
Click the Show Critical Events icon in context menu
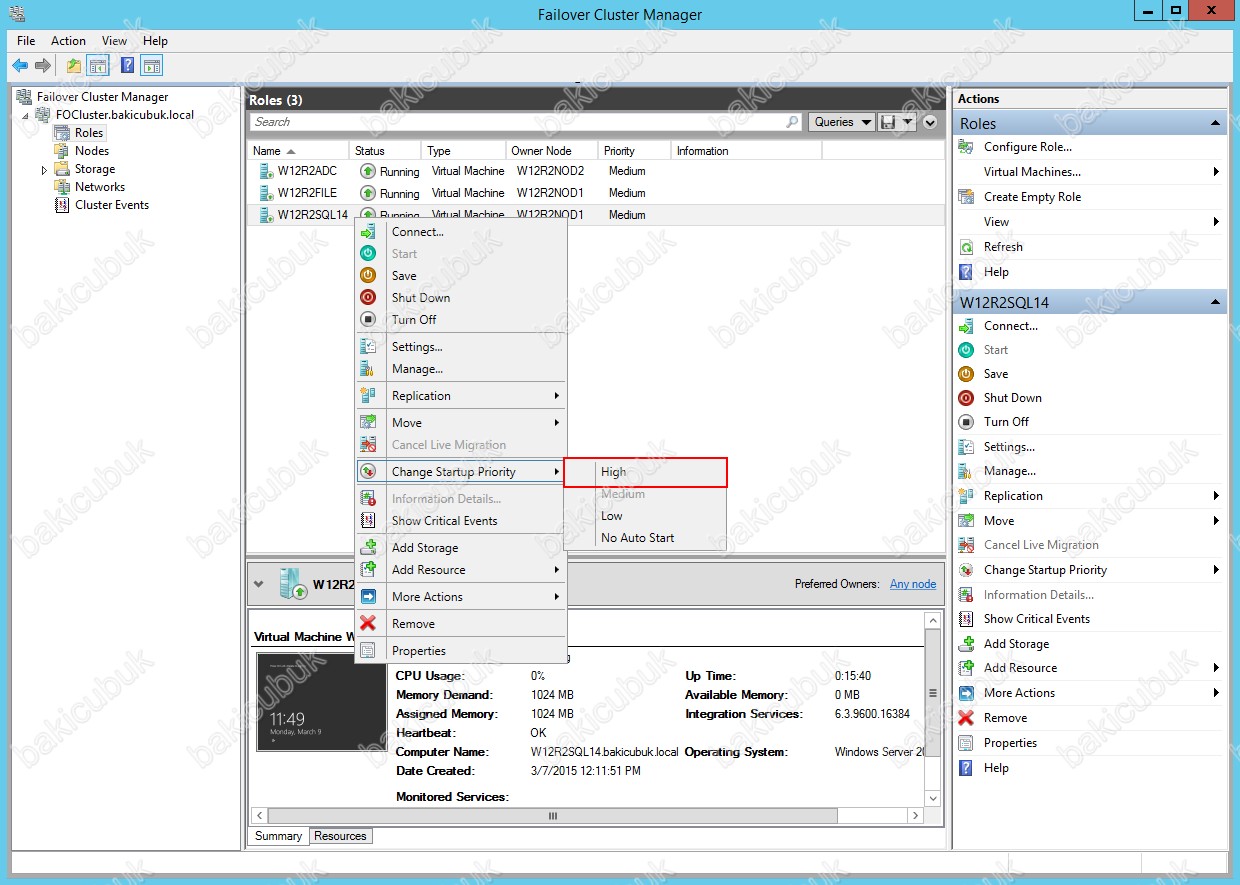[x=368, y=521]
